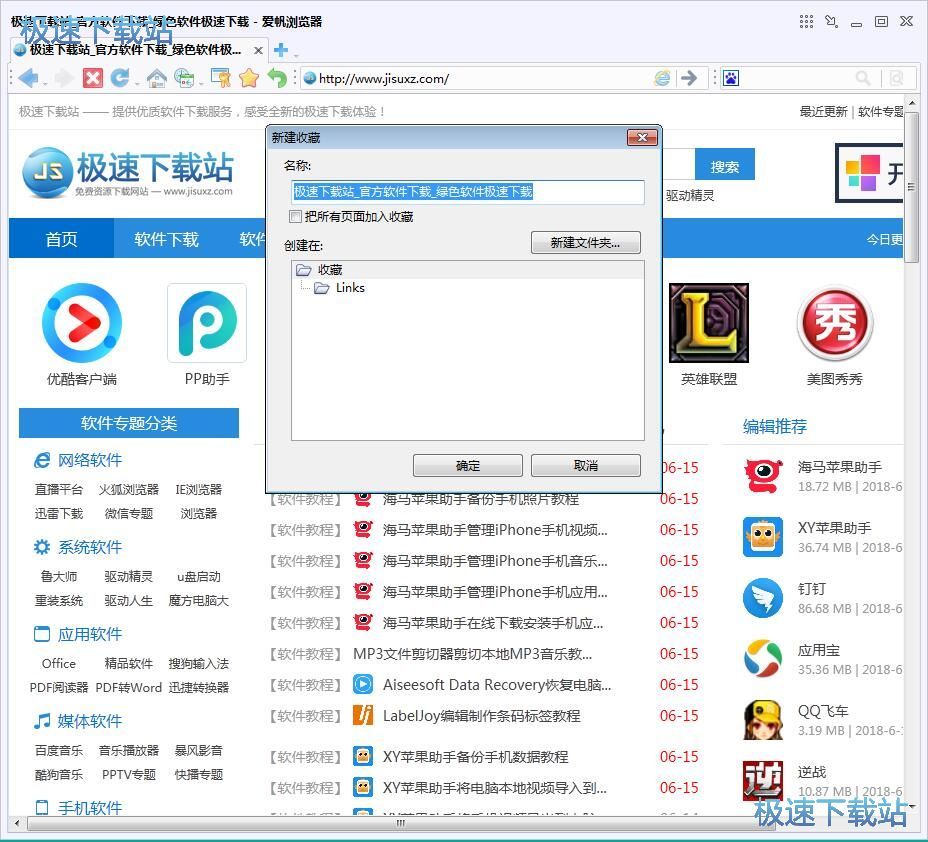Open the LabelJoy编辑制作条码标签教程 article
Viewport: 928px width, 842px height.
click(481, 716)
